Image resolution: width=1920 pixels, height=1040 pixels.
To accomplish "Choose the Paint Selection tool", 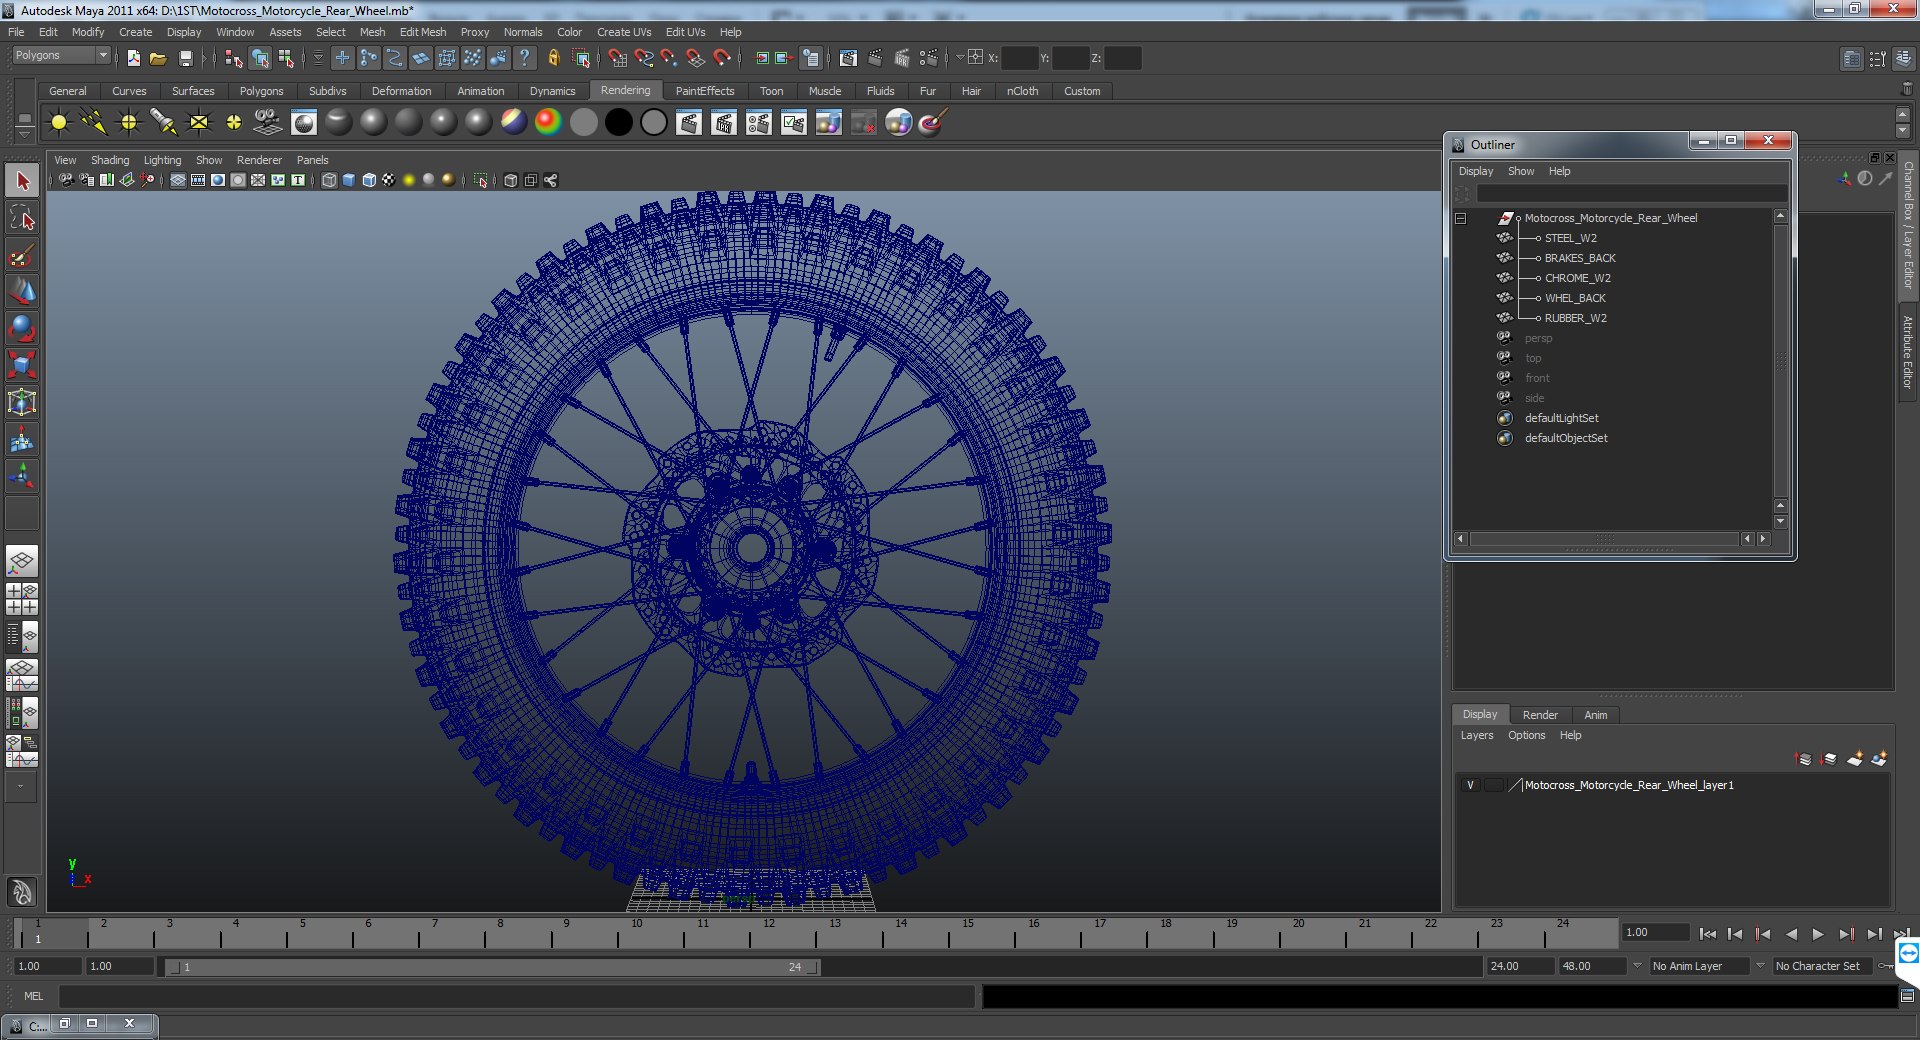I will [x=22, y=255].
